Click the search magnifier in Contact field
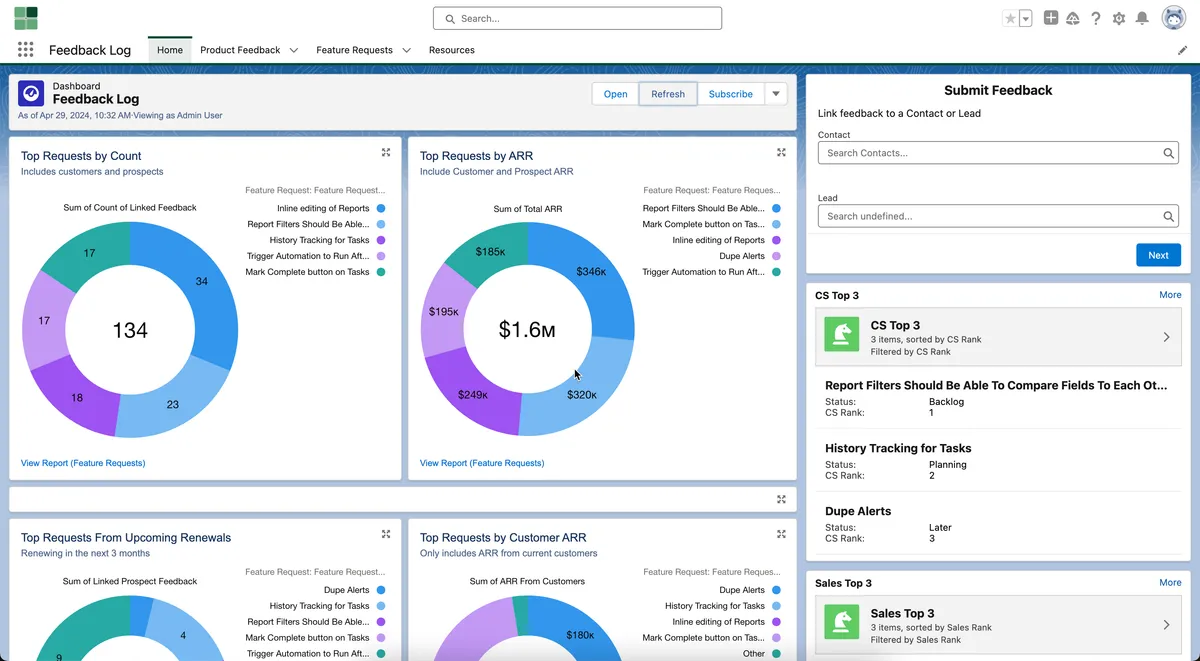The width and height of the screenshot is (1200, 661). [1169, 153]
